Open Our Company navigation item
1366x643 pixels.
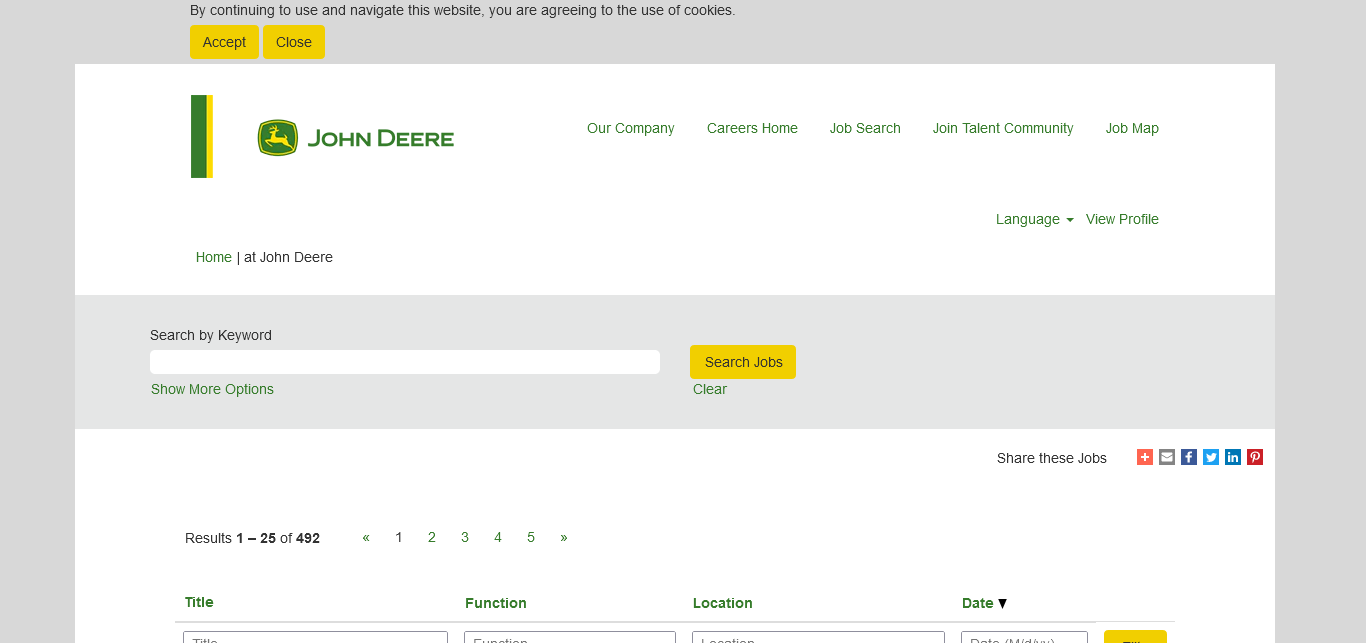[630, 128]
